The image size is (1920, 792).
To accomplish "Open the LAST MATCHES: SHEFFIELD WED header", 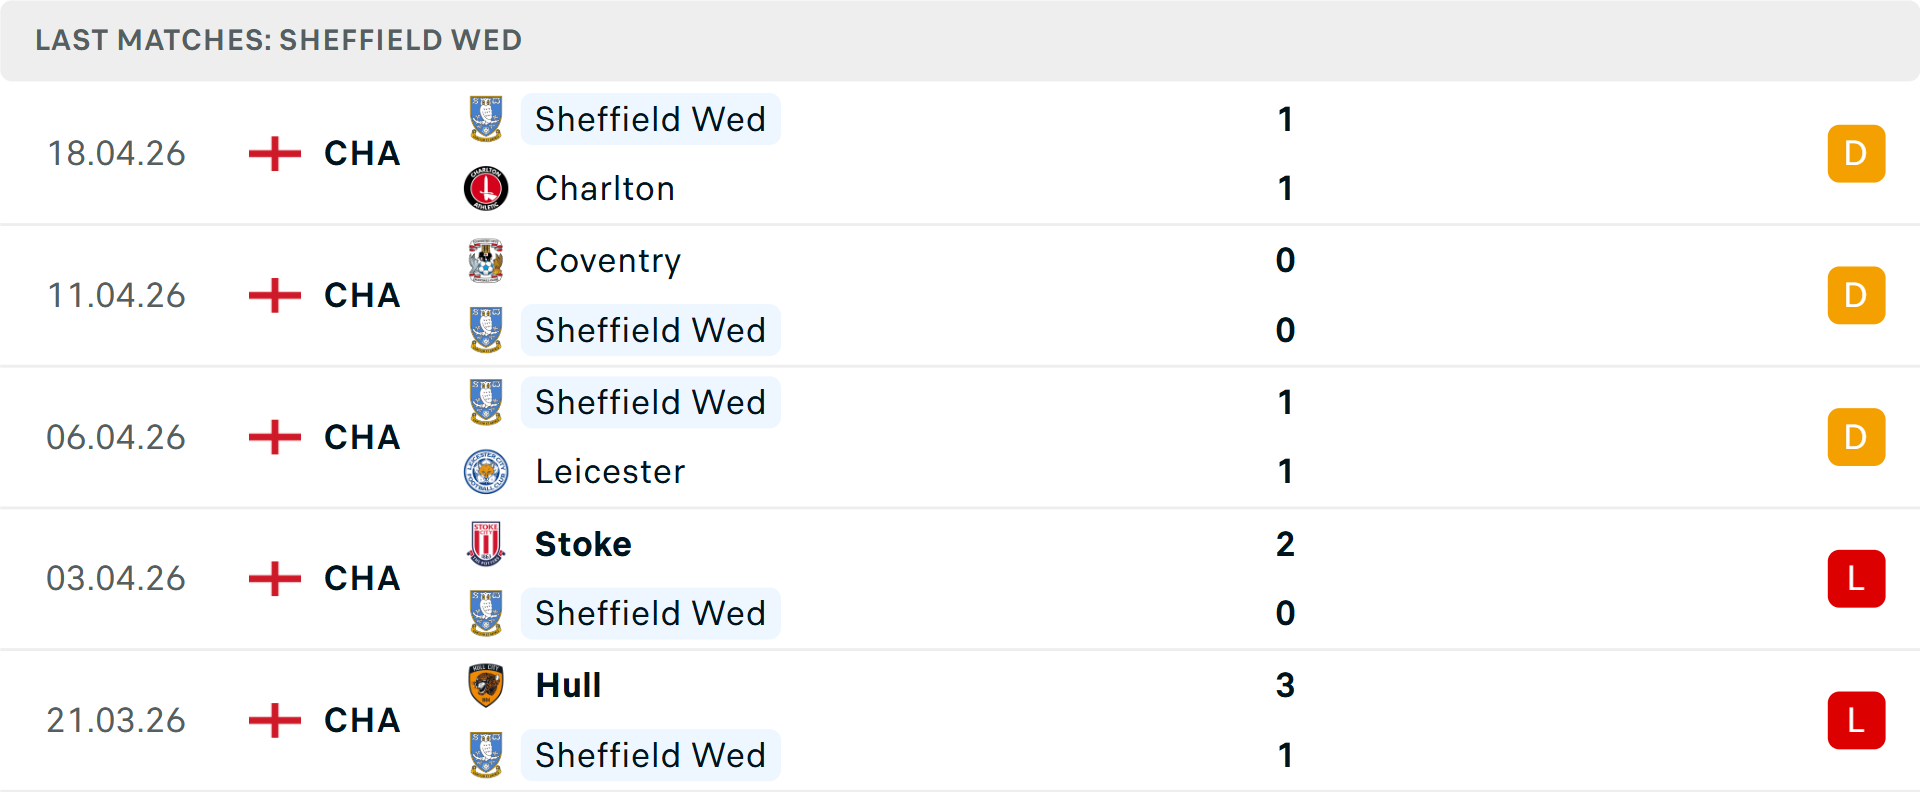I will (x=278, y=40).
